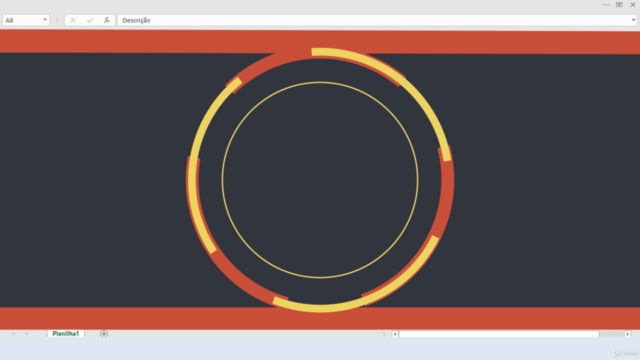Screen dimensions: 640x360
Task: Click the Enter checkmark icon in formula bar
Action: (x=90, y=20)
